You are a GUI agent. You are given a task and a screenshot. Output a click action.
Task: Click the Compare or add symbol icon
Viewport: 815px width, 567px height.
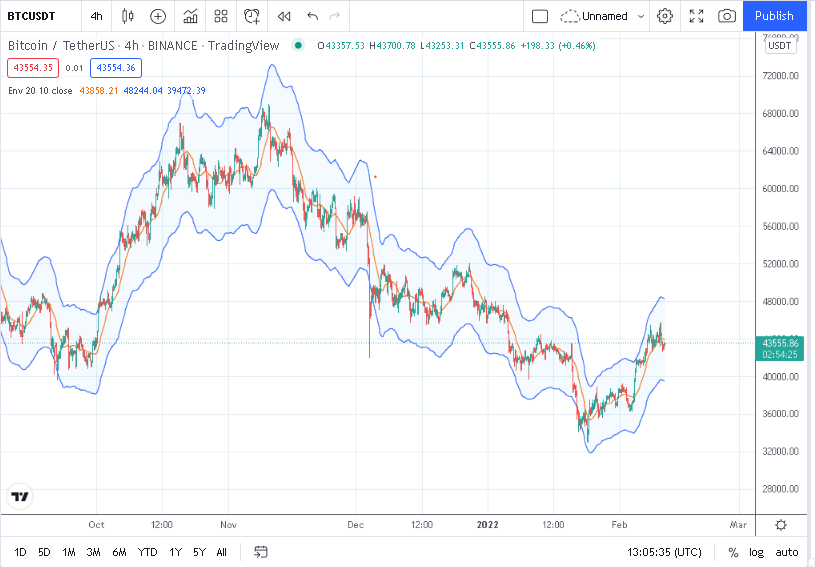click(x=158, y=16)
